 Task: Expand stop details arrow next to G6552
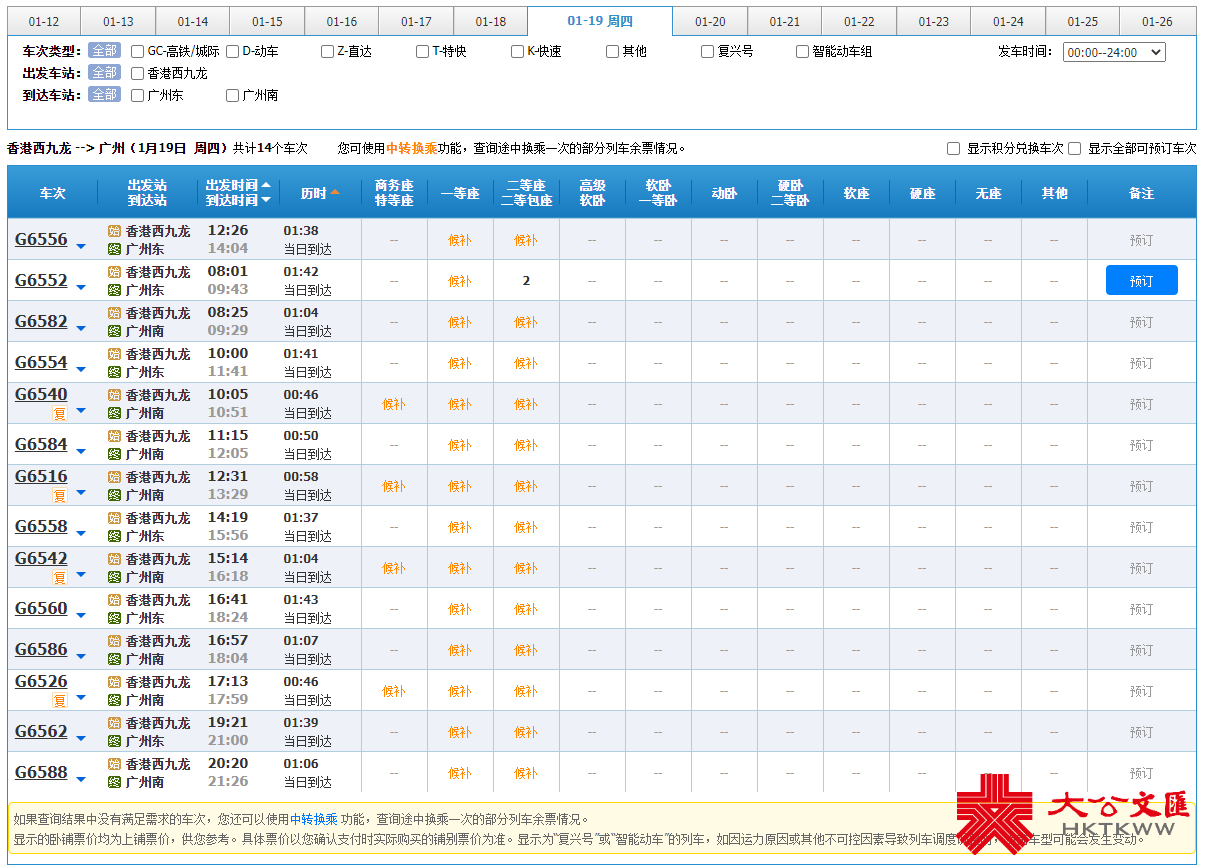[x=81, y=288]
